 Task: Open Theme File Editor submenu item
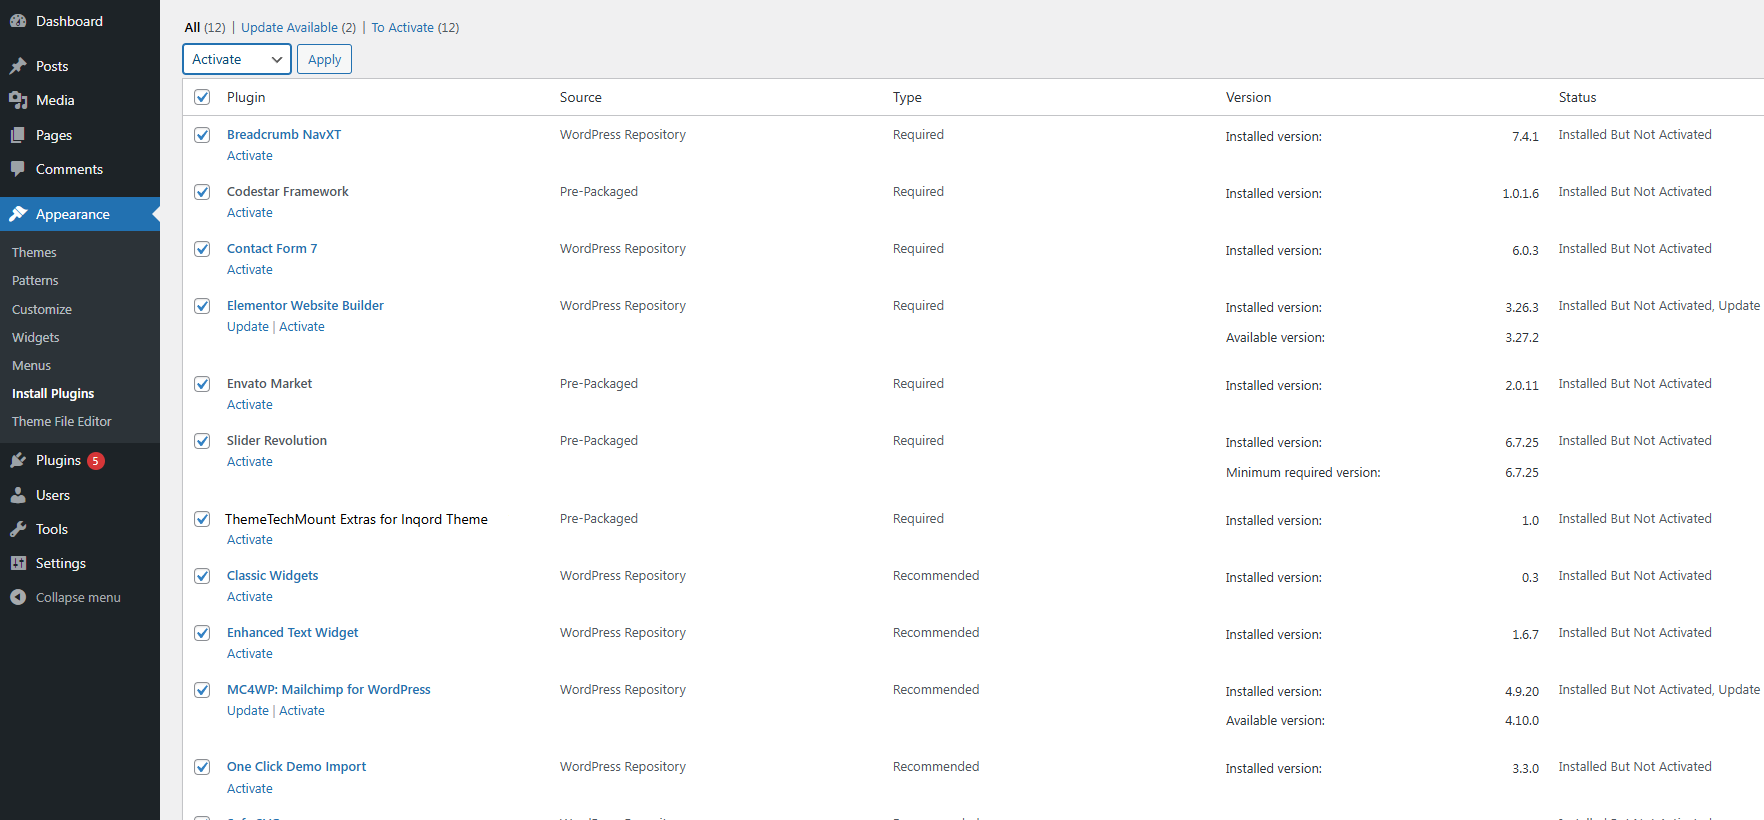click(62, 422)
